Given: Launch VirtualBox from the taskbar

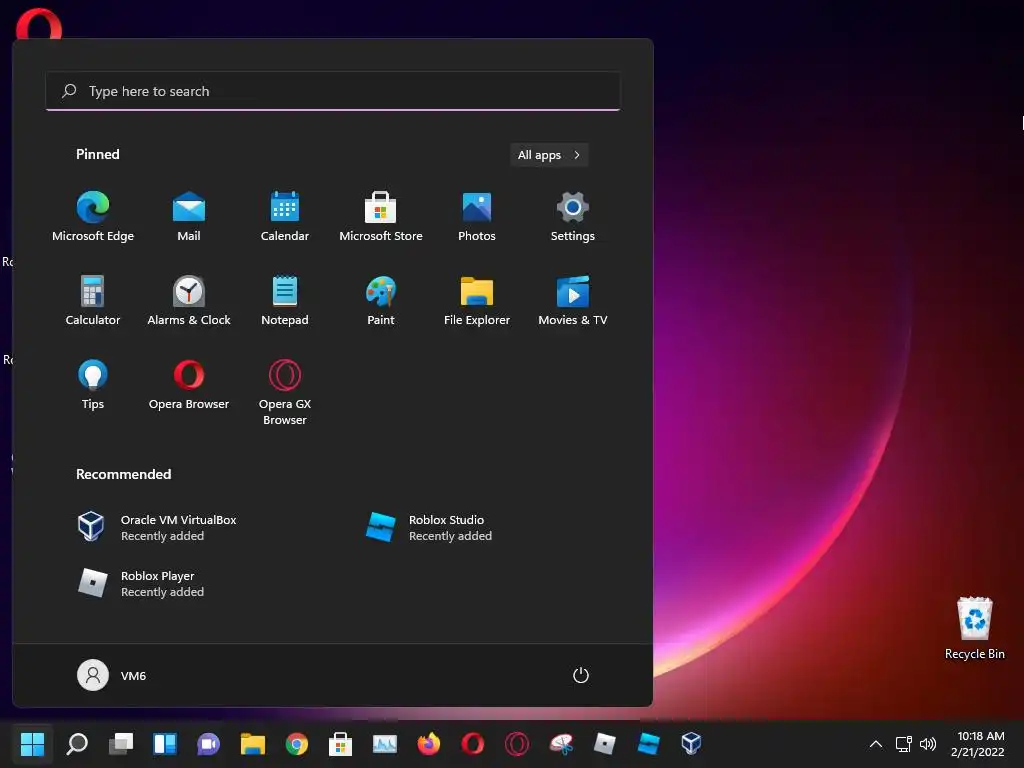Looking at the screenshot, I should click(692, 743).
